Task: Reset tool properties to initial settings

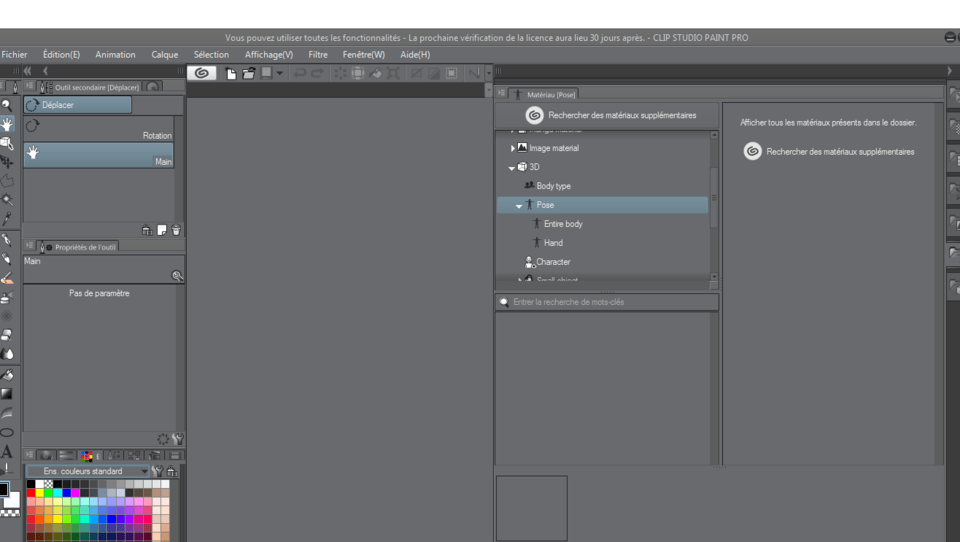Action: click(x=163, y=438)
